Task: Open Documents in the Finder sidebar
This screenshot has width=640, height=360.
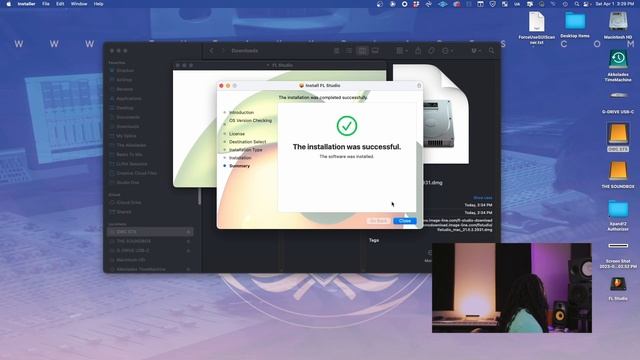Action: [x=128, y=117]
